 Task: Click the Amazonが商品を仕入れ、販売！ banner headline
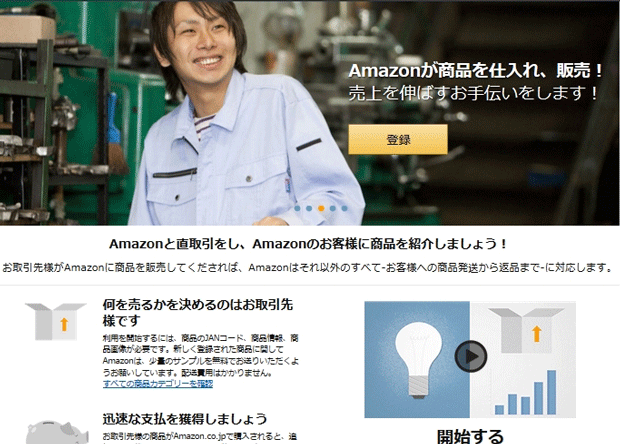tap(476, 70)
